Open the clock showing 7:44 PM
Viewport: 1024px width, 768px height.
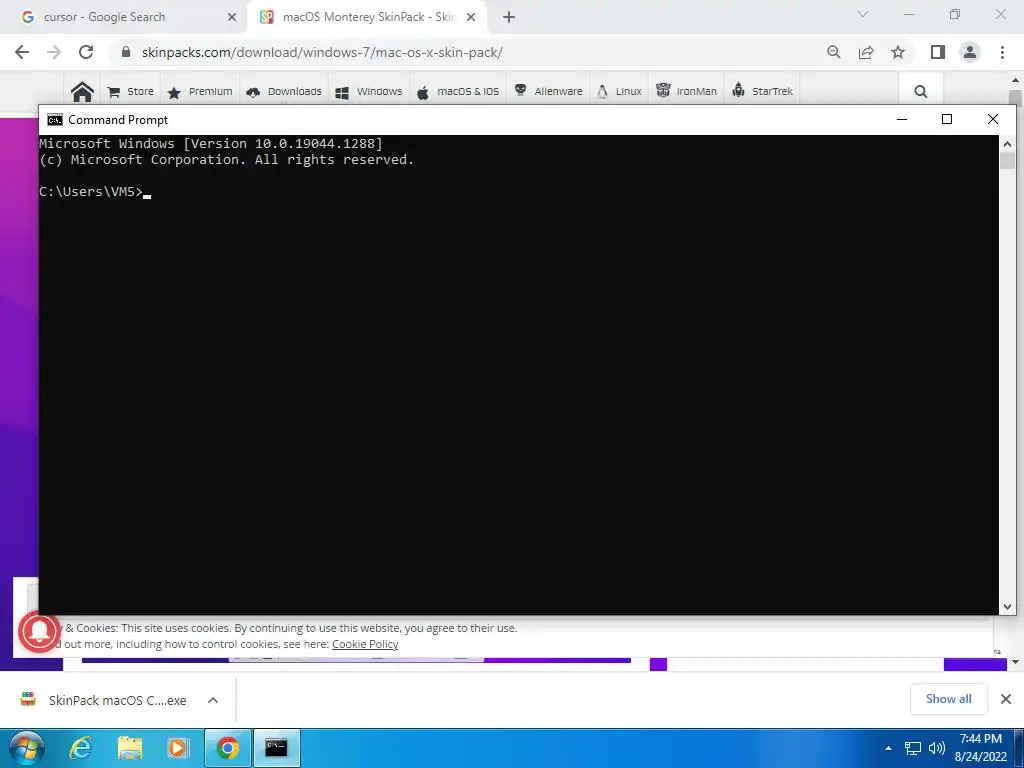pyautogui.click(x=980, y=748)
